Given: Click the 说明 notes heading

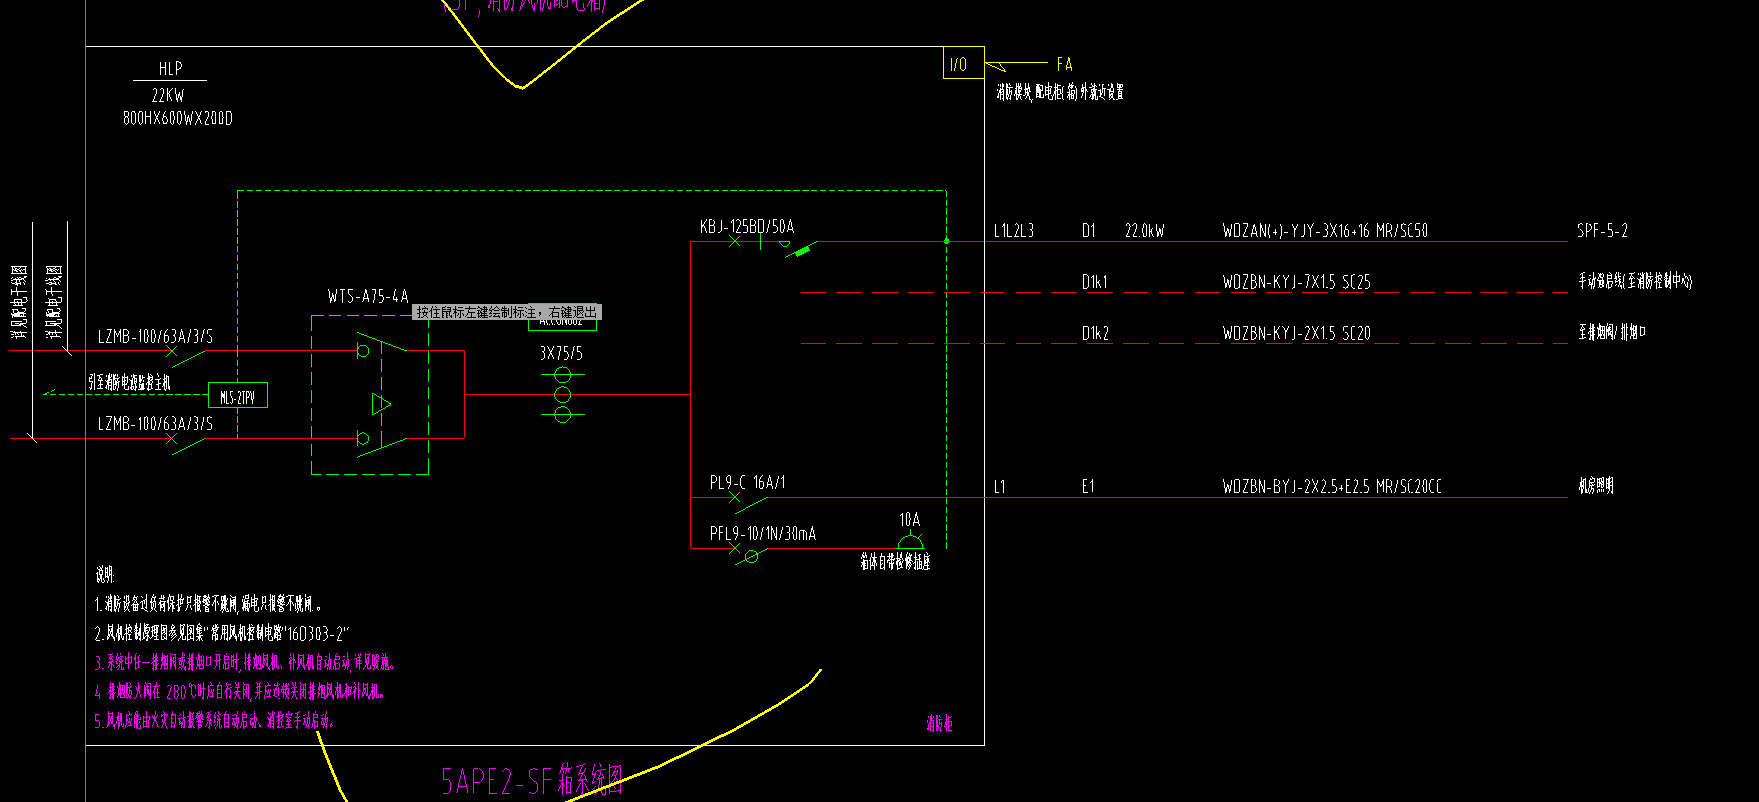Looking at the screenshot, I should [105, 575].
